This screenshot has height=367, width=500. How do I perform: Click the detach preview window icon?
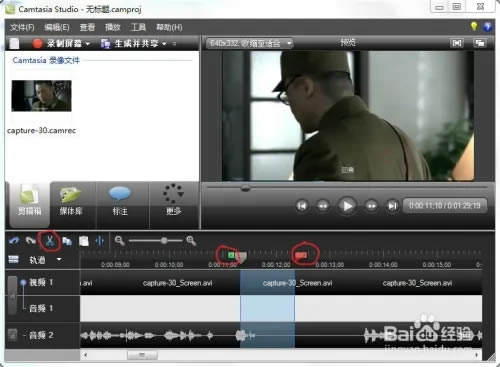480,43
